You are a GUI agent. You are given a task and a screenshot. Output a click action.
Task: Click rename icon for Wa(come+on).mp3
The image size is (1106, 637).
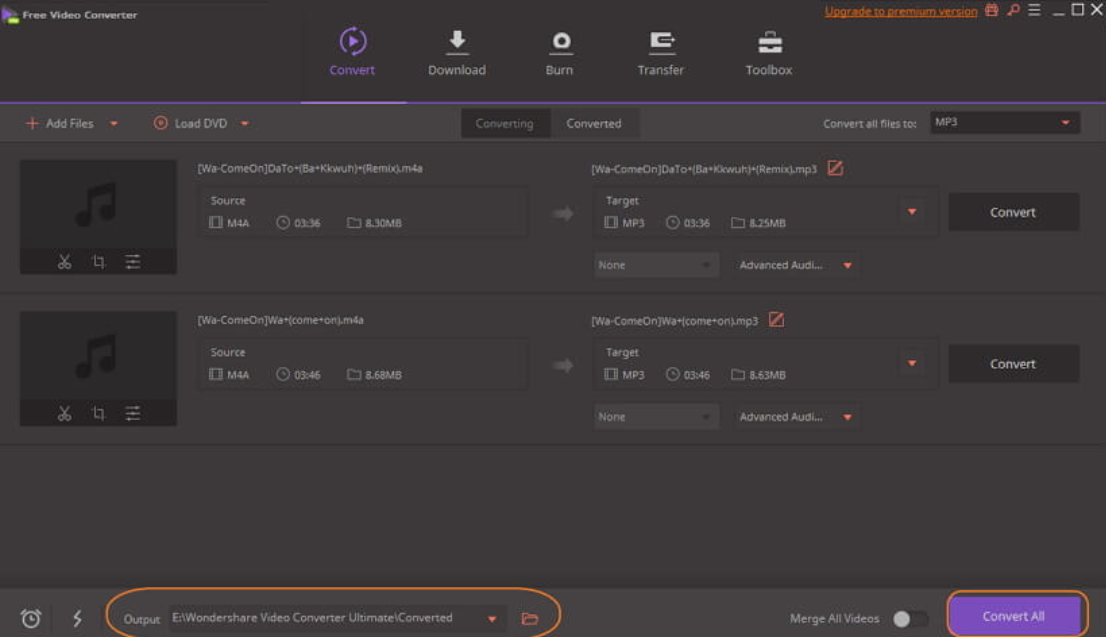tap(776, 320)
